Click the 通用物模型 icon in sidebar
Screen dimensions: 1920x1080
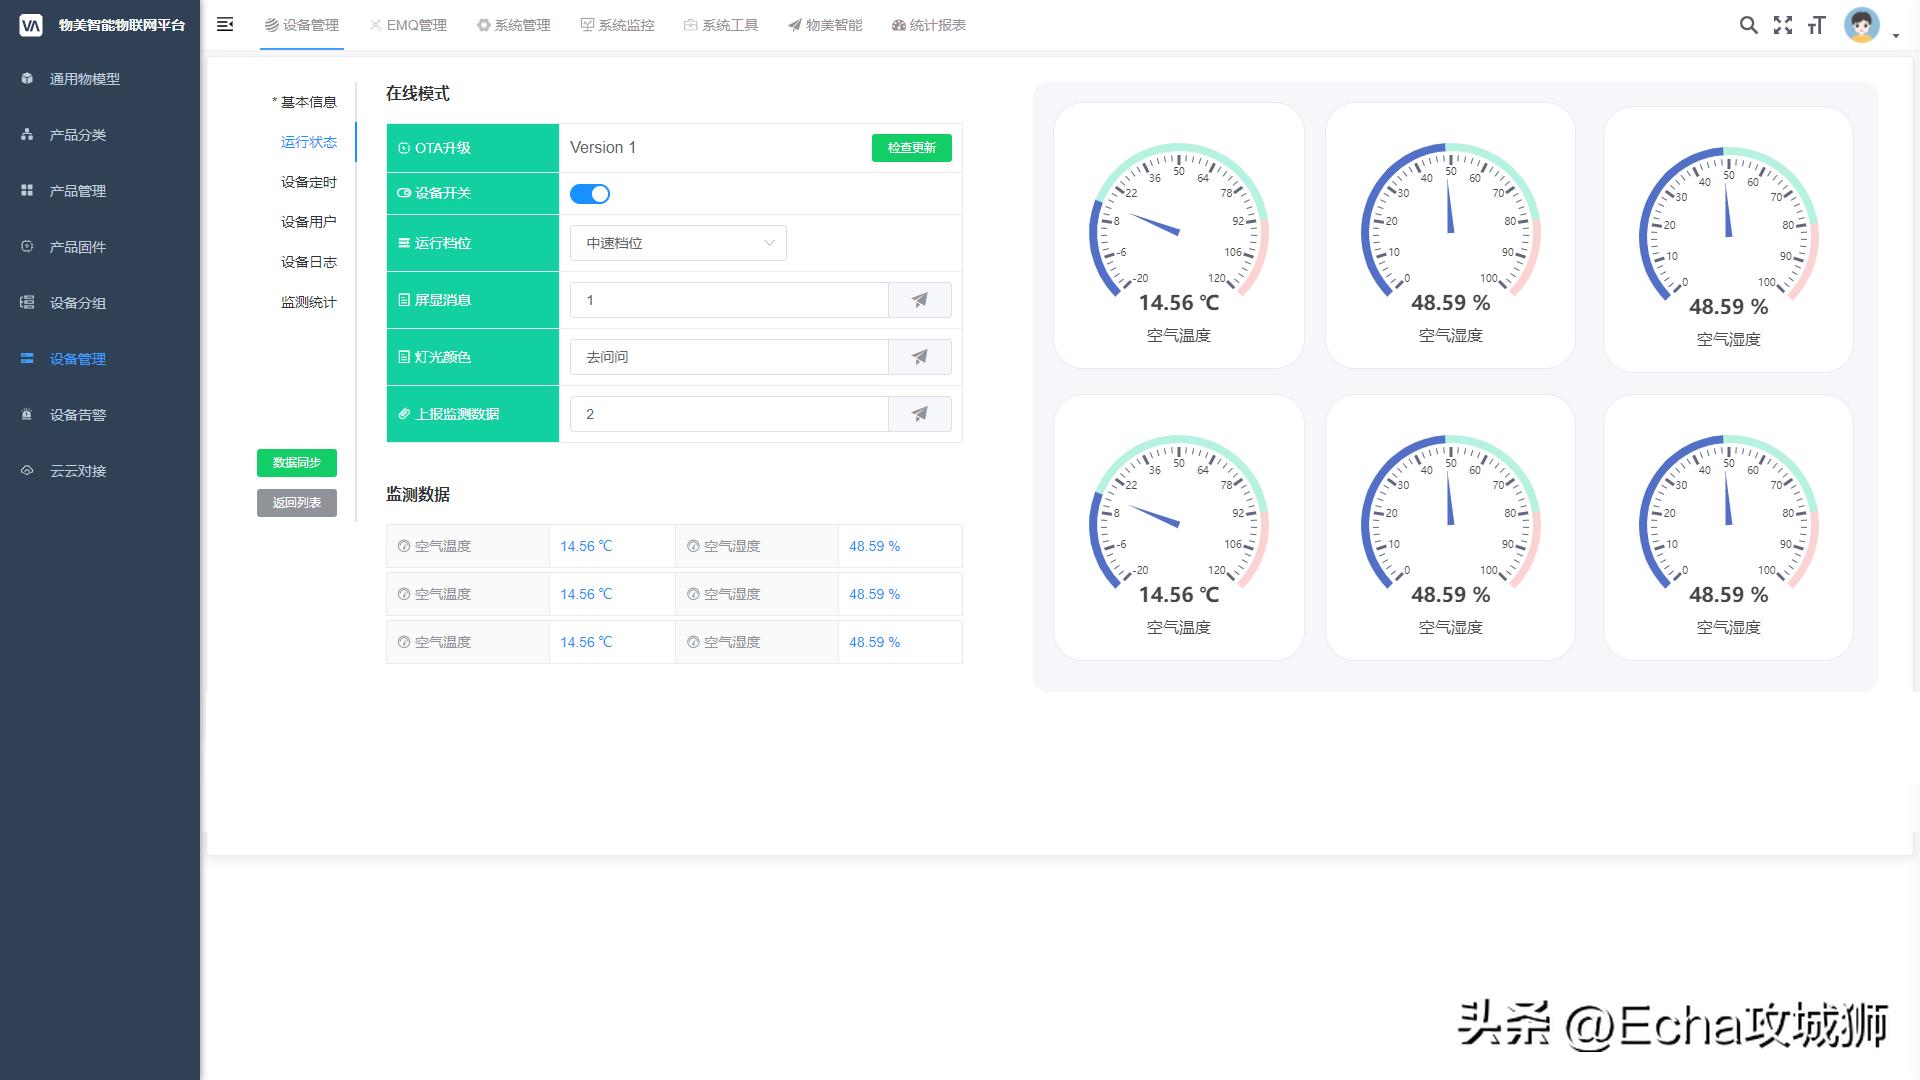pyautogui.click(x=27, y=78)
